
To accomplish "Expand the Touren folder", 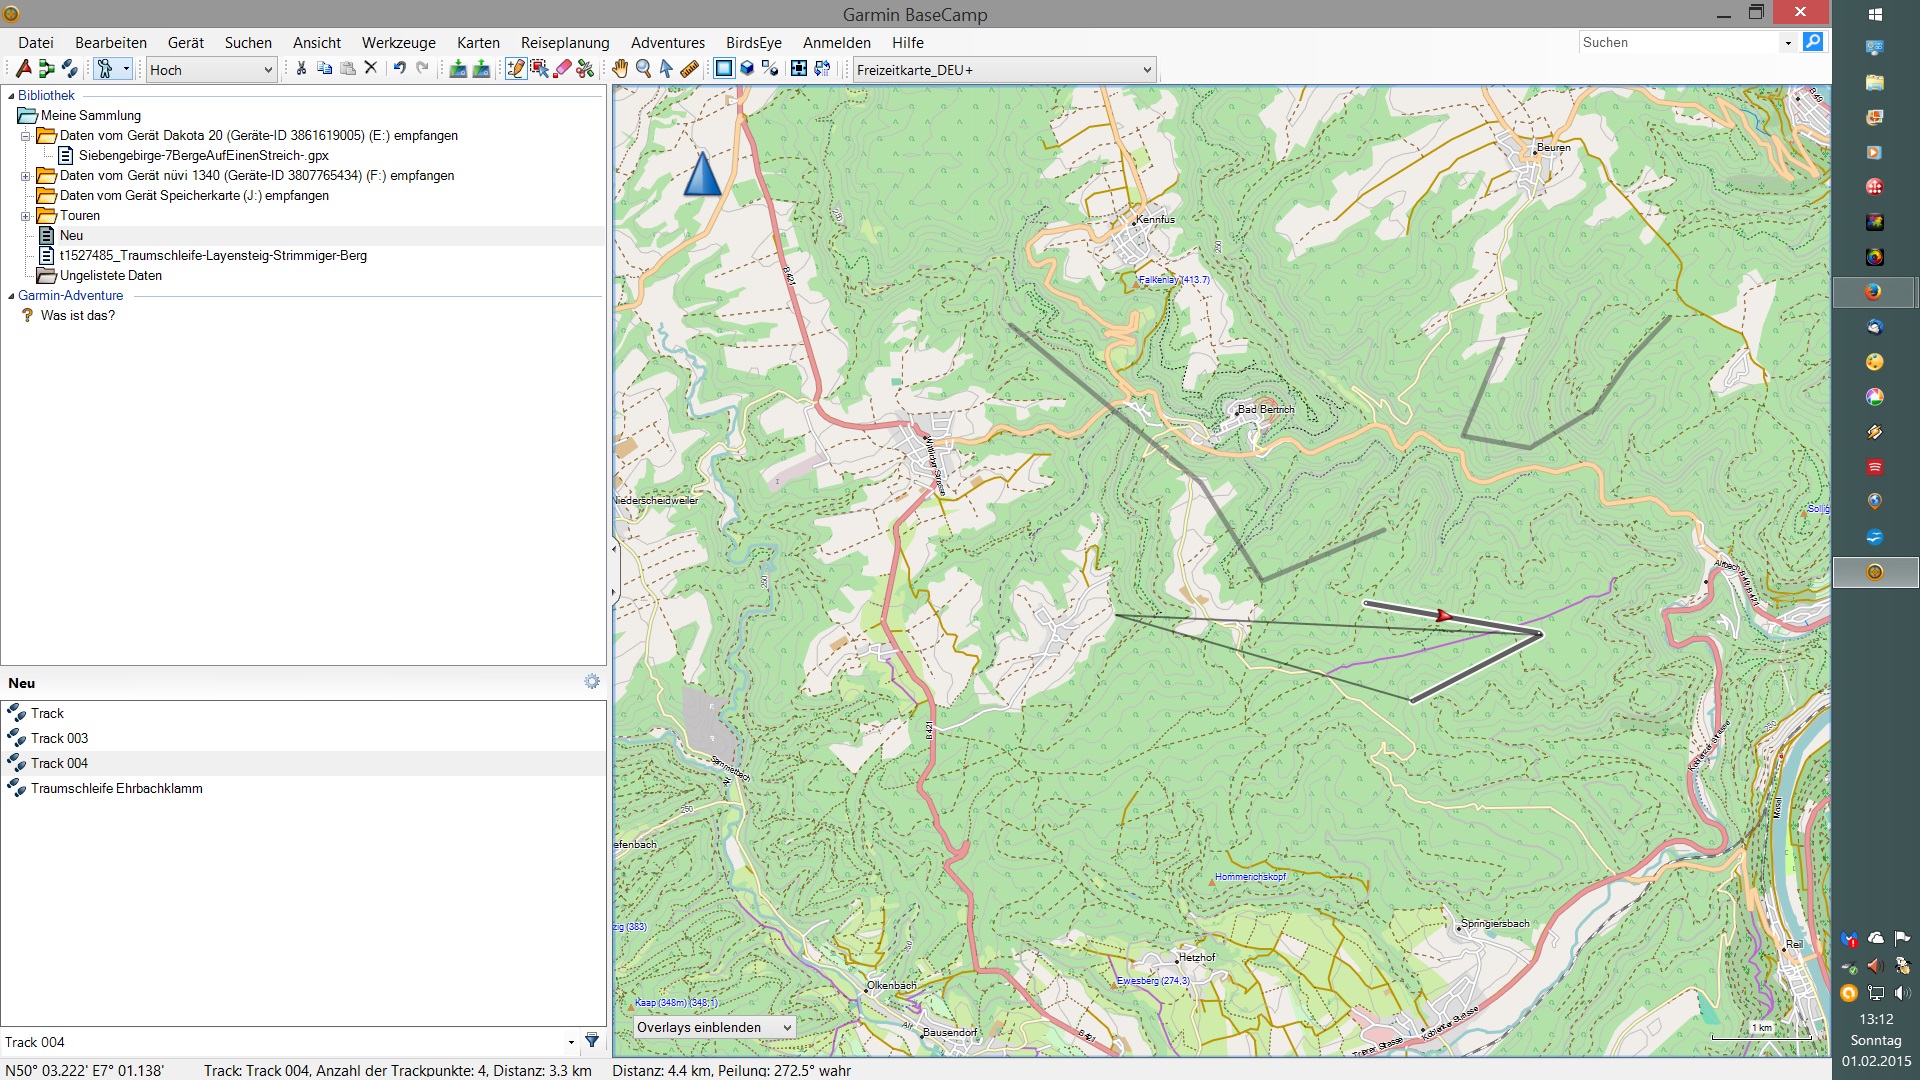I will (26, 216).
